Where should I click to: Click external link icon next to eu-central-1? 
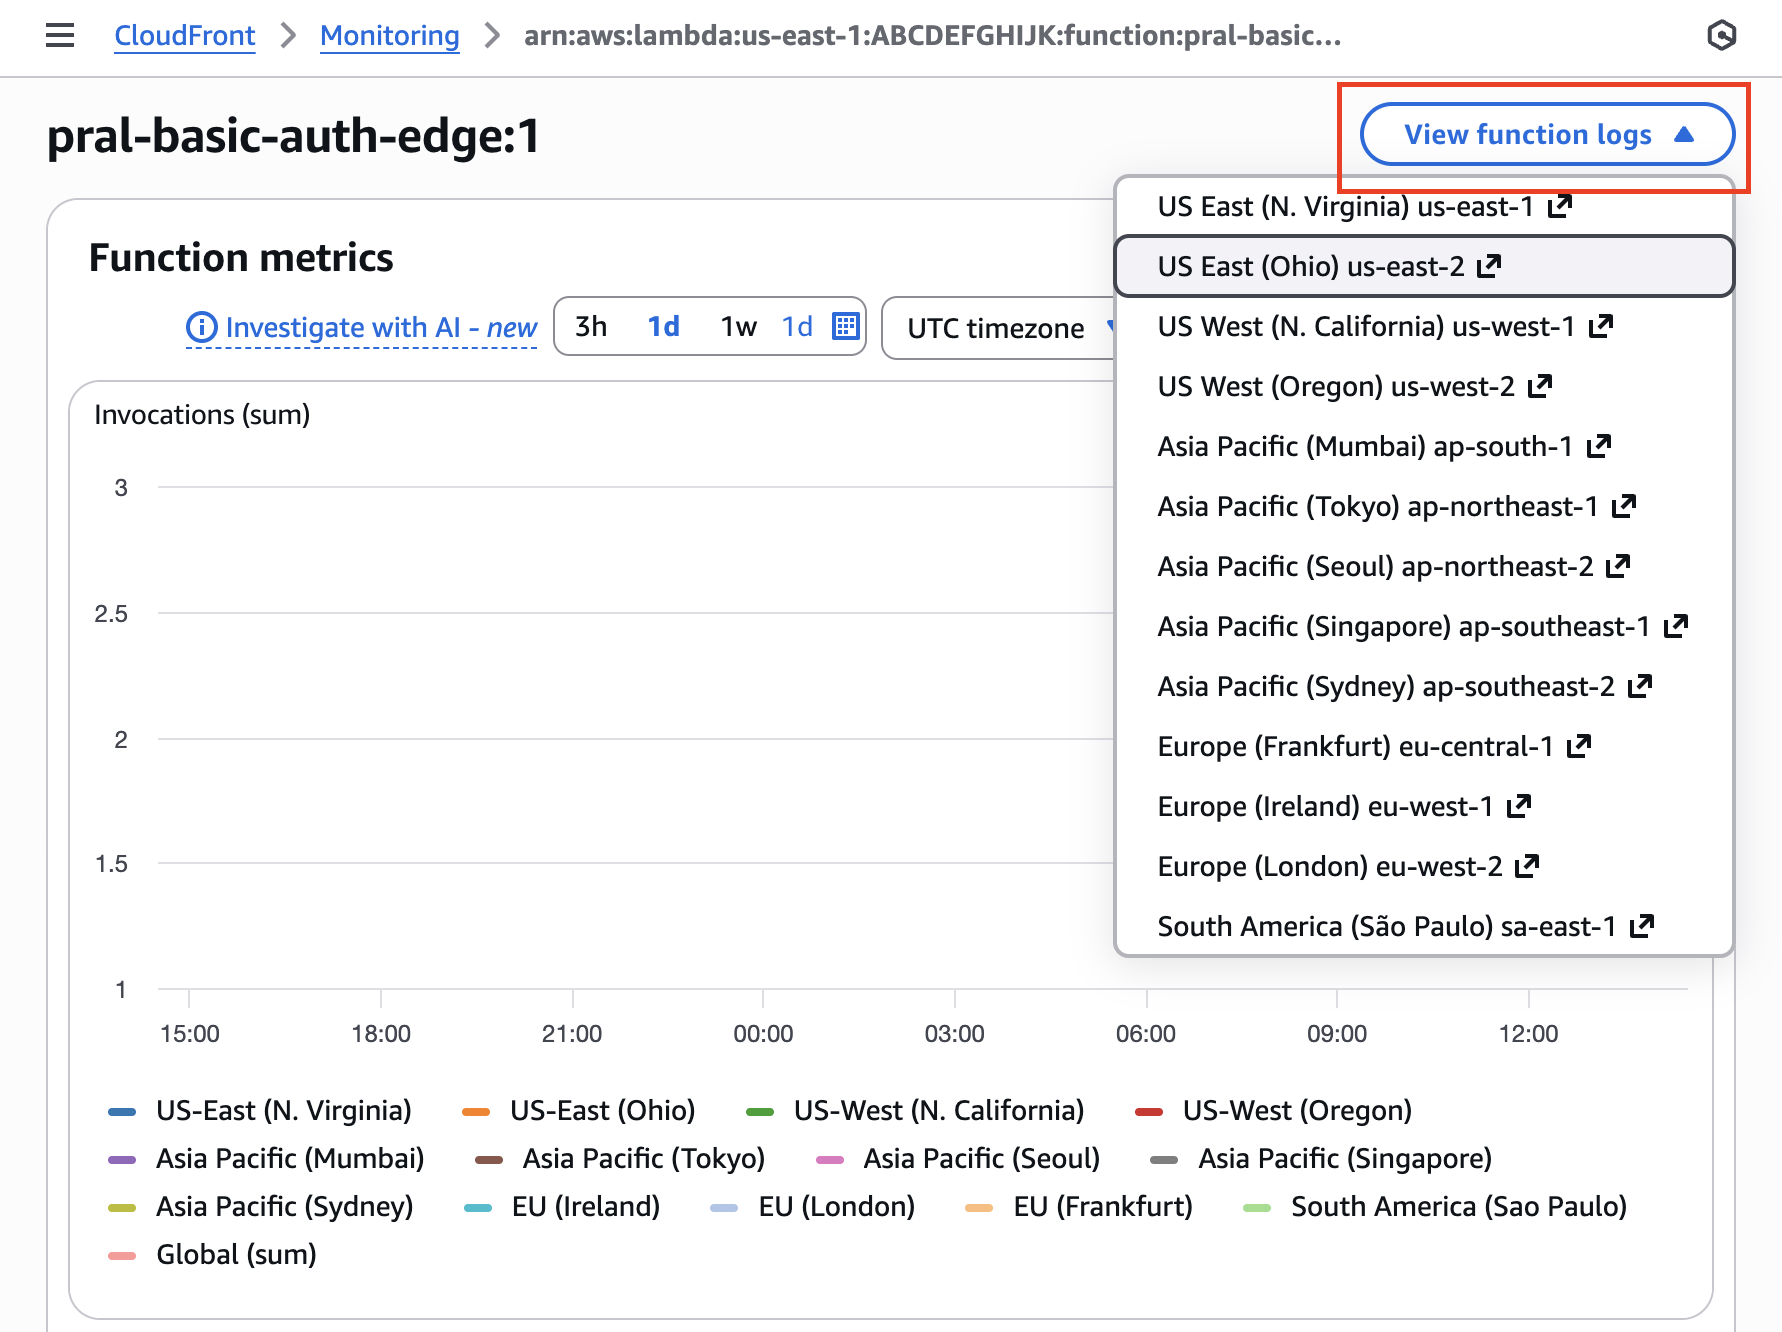tap(1579, 746)
